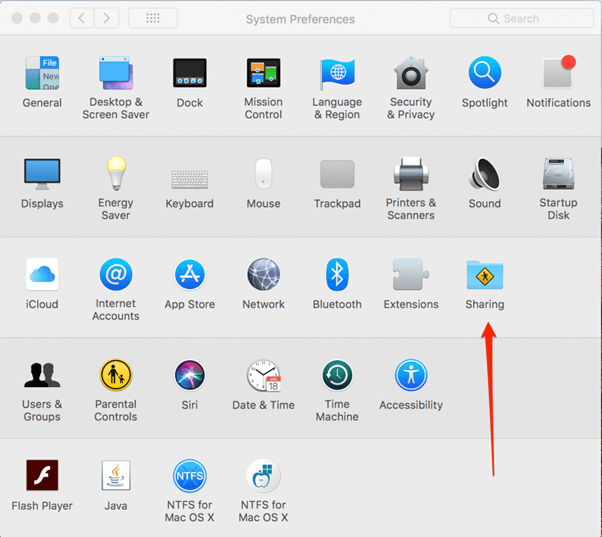Open Sound preferences
Screen dimensions: 602x537
[485, 174]
